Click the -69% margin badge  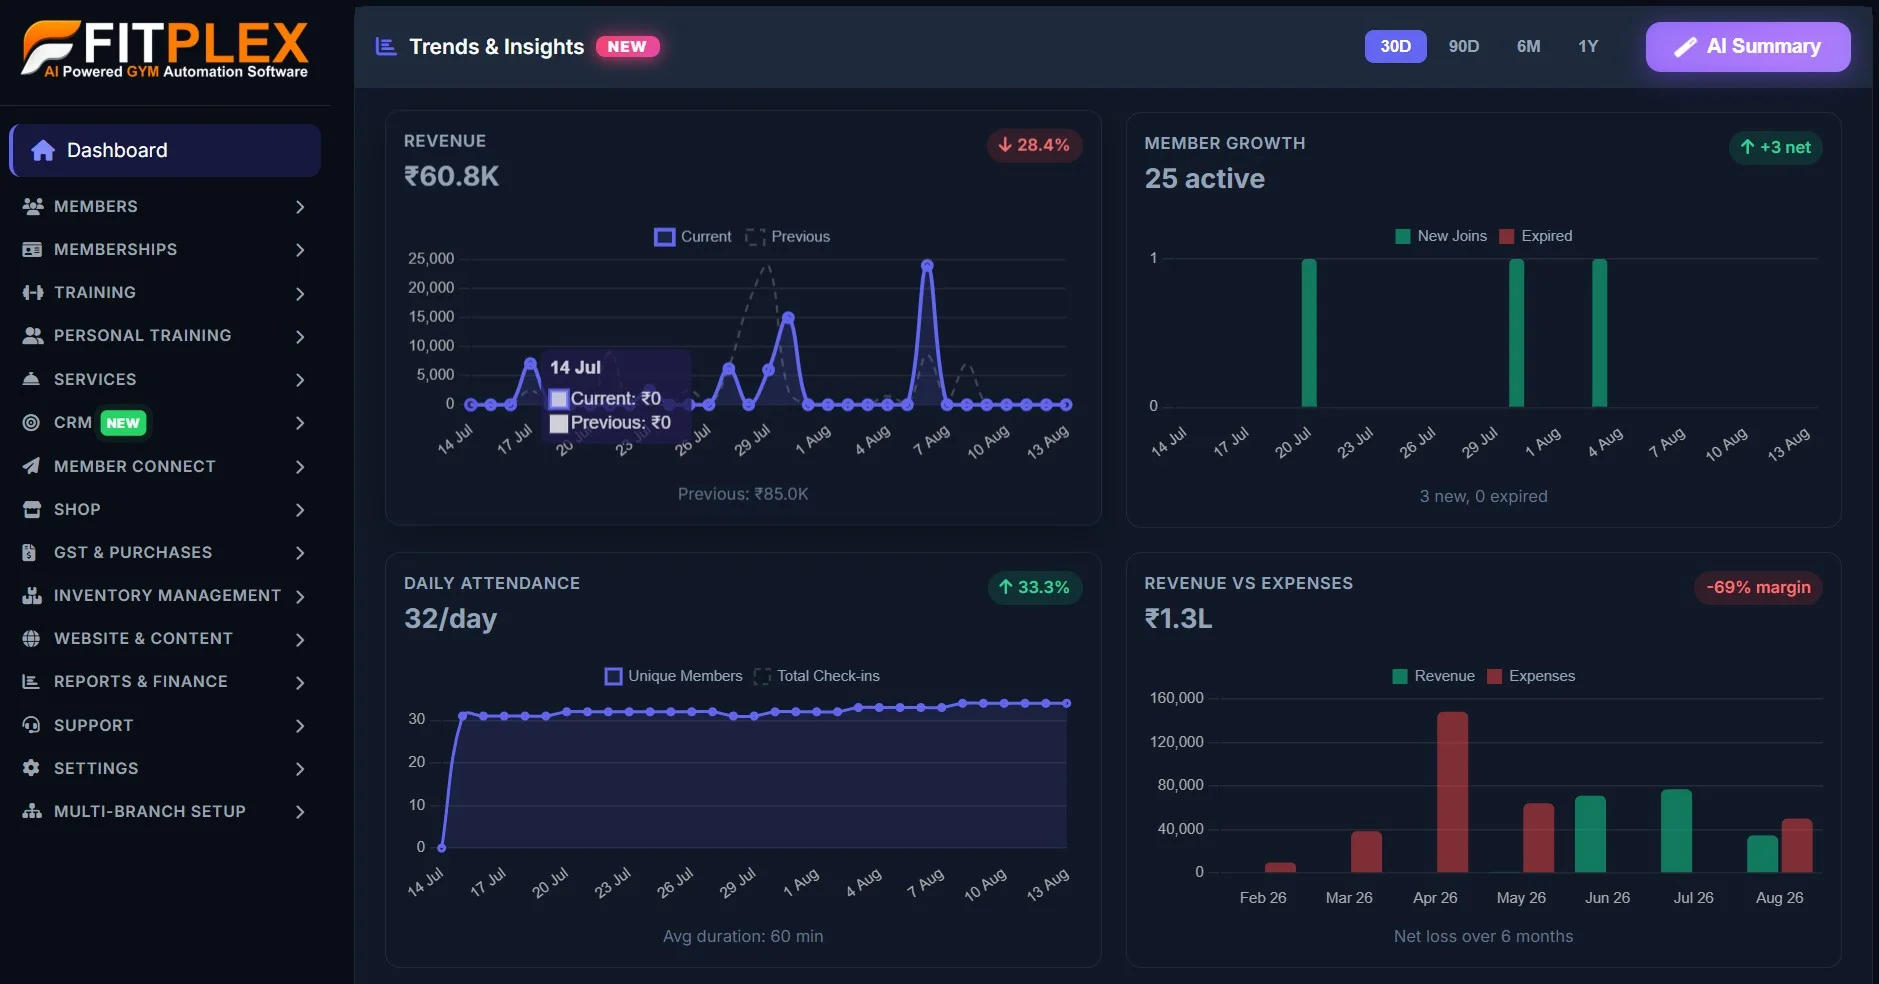tap(1758, 587)
